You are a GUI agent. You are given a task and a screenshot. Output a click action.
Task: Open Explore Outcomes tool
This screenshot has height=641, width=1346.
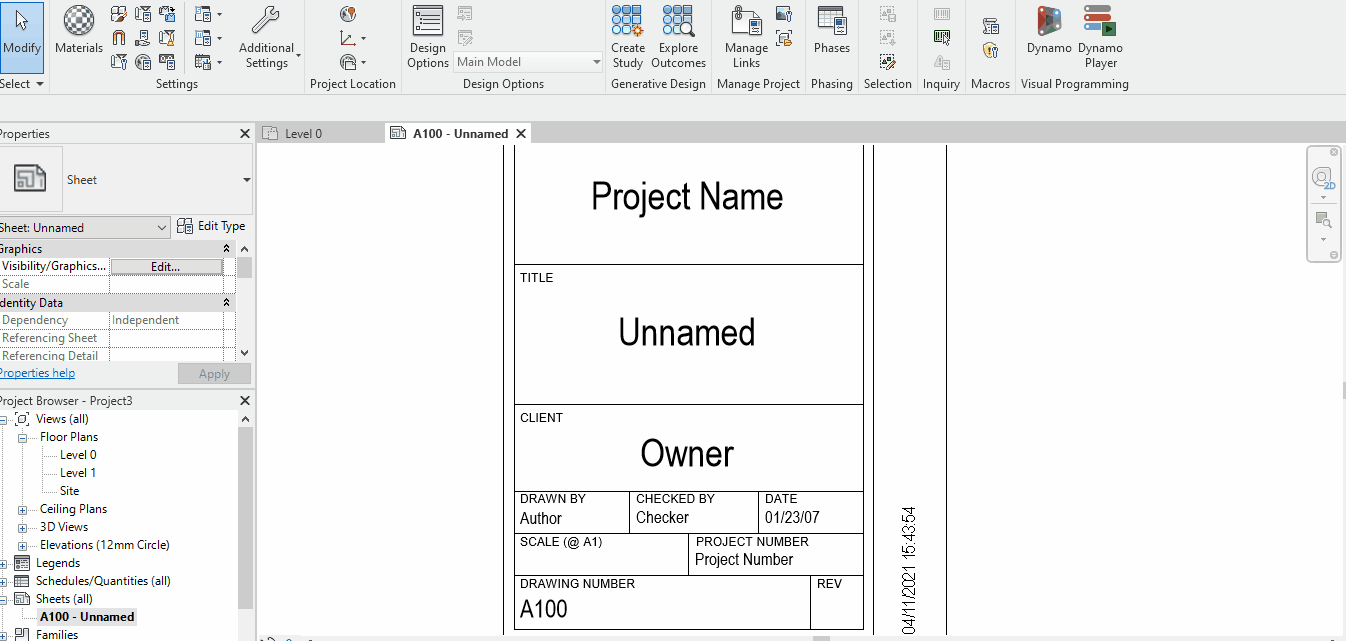(x=678, y=37)
